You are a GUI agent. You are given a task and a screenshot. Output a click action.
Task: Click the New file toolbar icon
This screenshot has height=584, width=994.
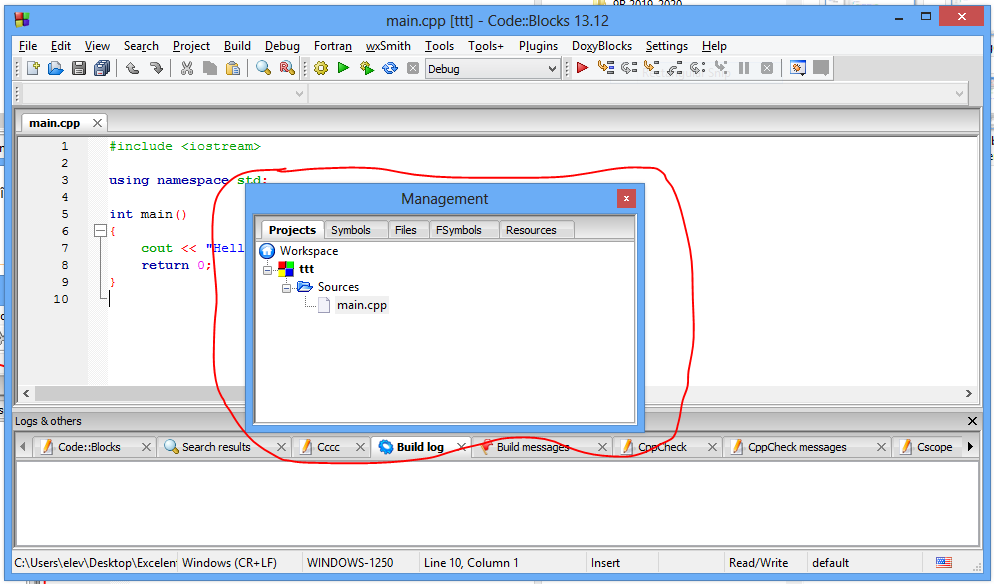tap(33, 68)
